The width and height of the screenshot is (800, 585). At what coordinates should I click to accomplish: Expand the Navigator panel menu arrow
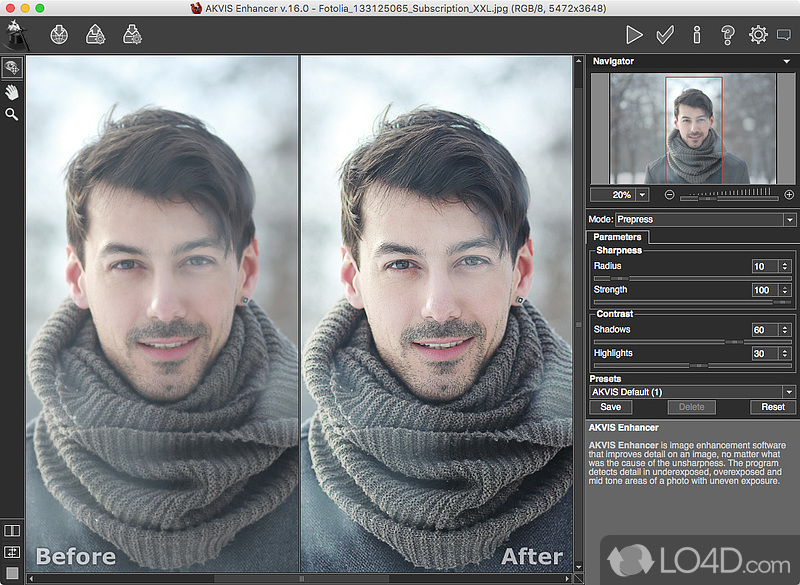tap(785, 61)
